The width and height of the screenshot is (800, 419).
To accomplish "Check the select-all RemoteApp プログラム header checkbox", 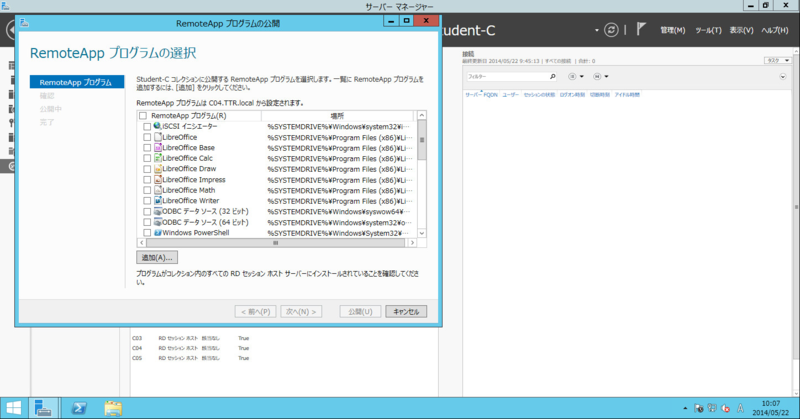I will [x=143, y=116].
